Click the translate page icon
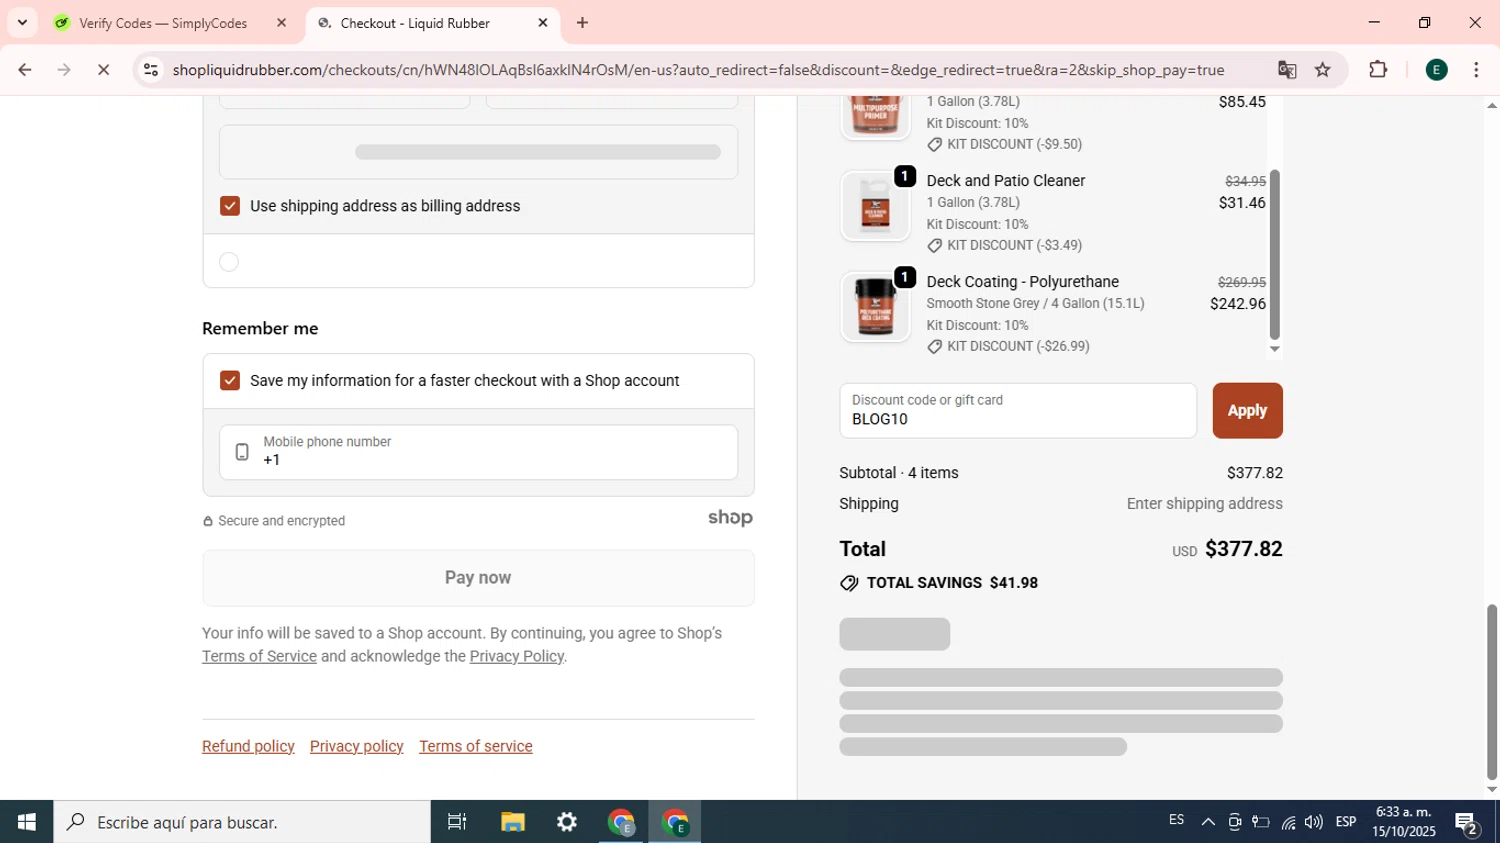The width and height of the screenshot is (1500, 843). (x=1287, y=70)
